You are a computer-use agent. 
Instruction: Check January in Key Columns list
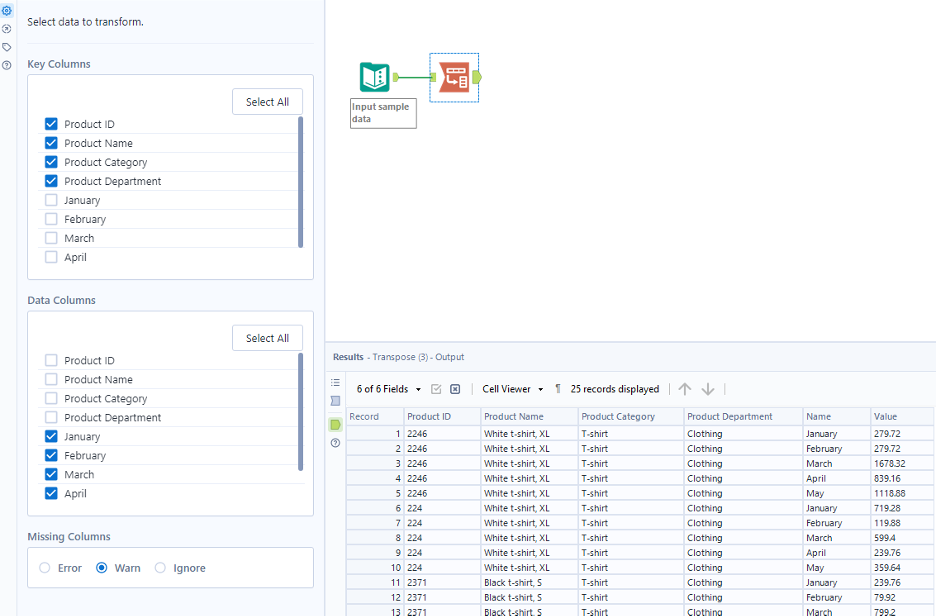pos(51,200)
